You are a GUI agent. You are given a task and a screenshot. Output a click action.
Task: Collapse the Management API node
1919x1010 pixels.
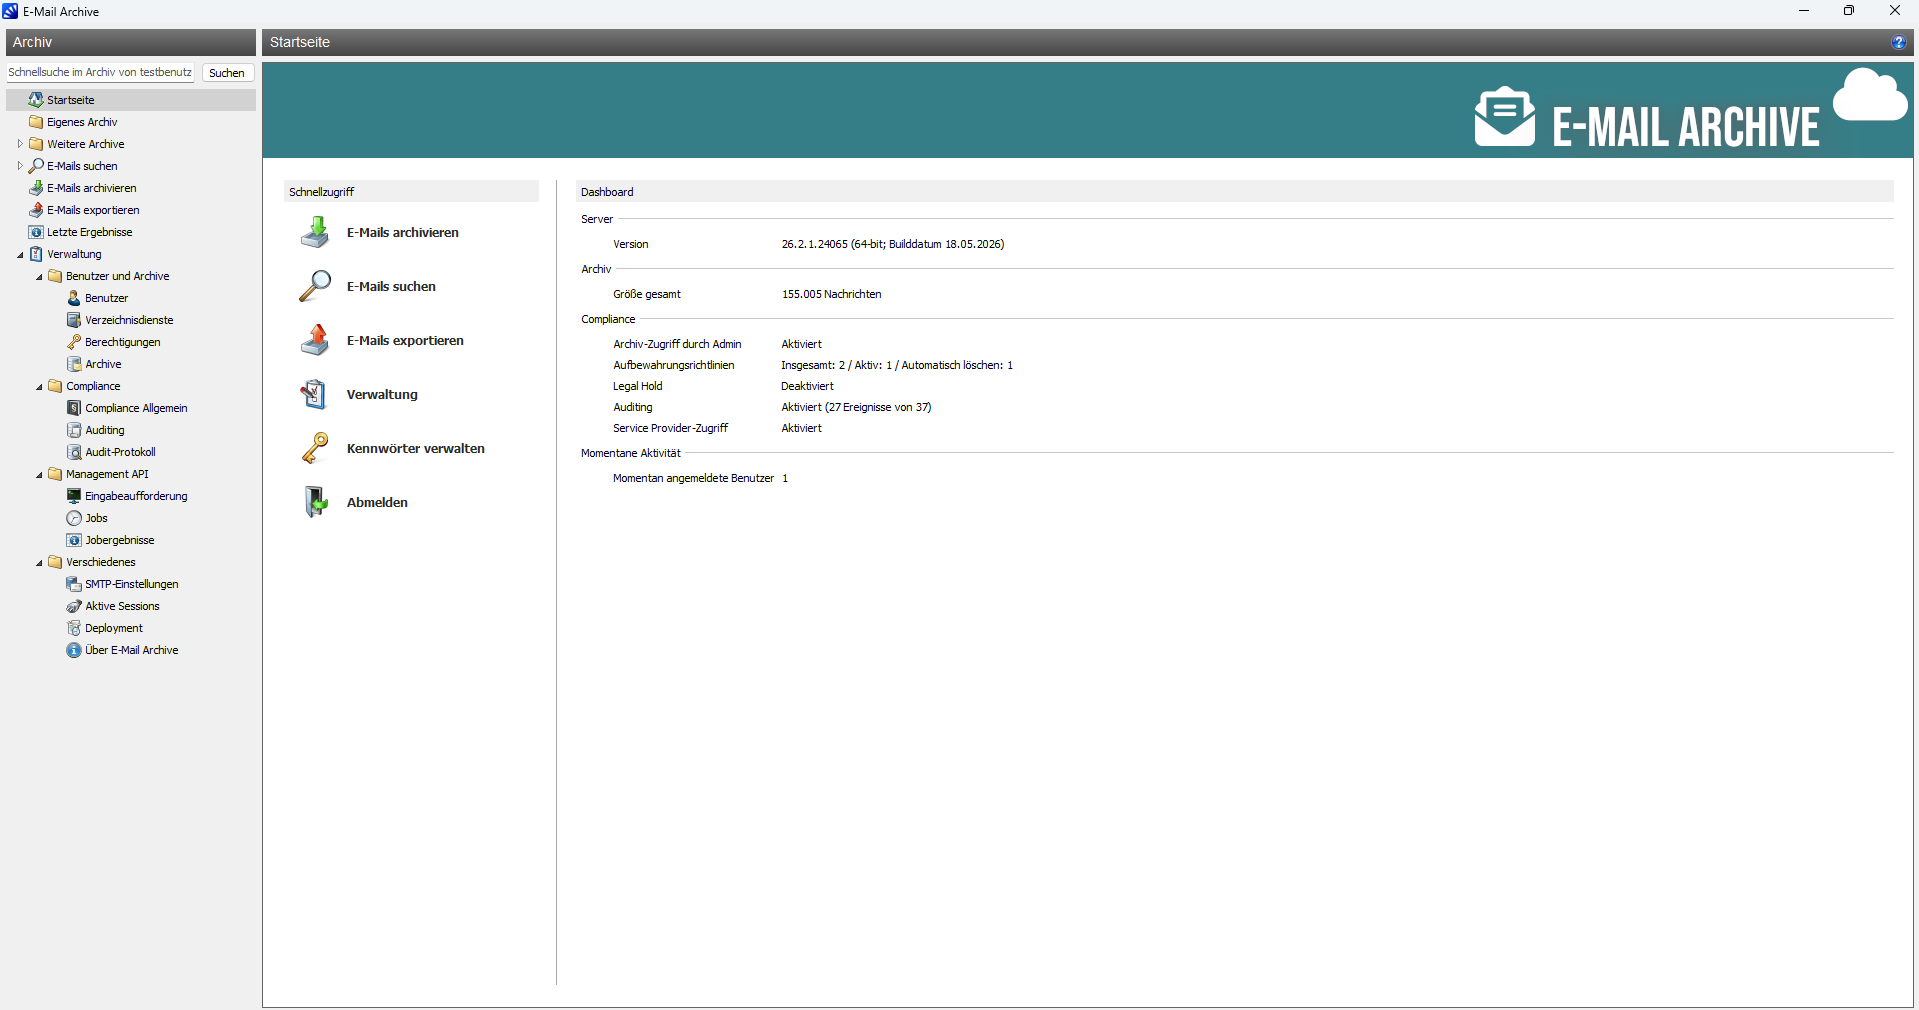[x=39, y=475]
